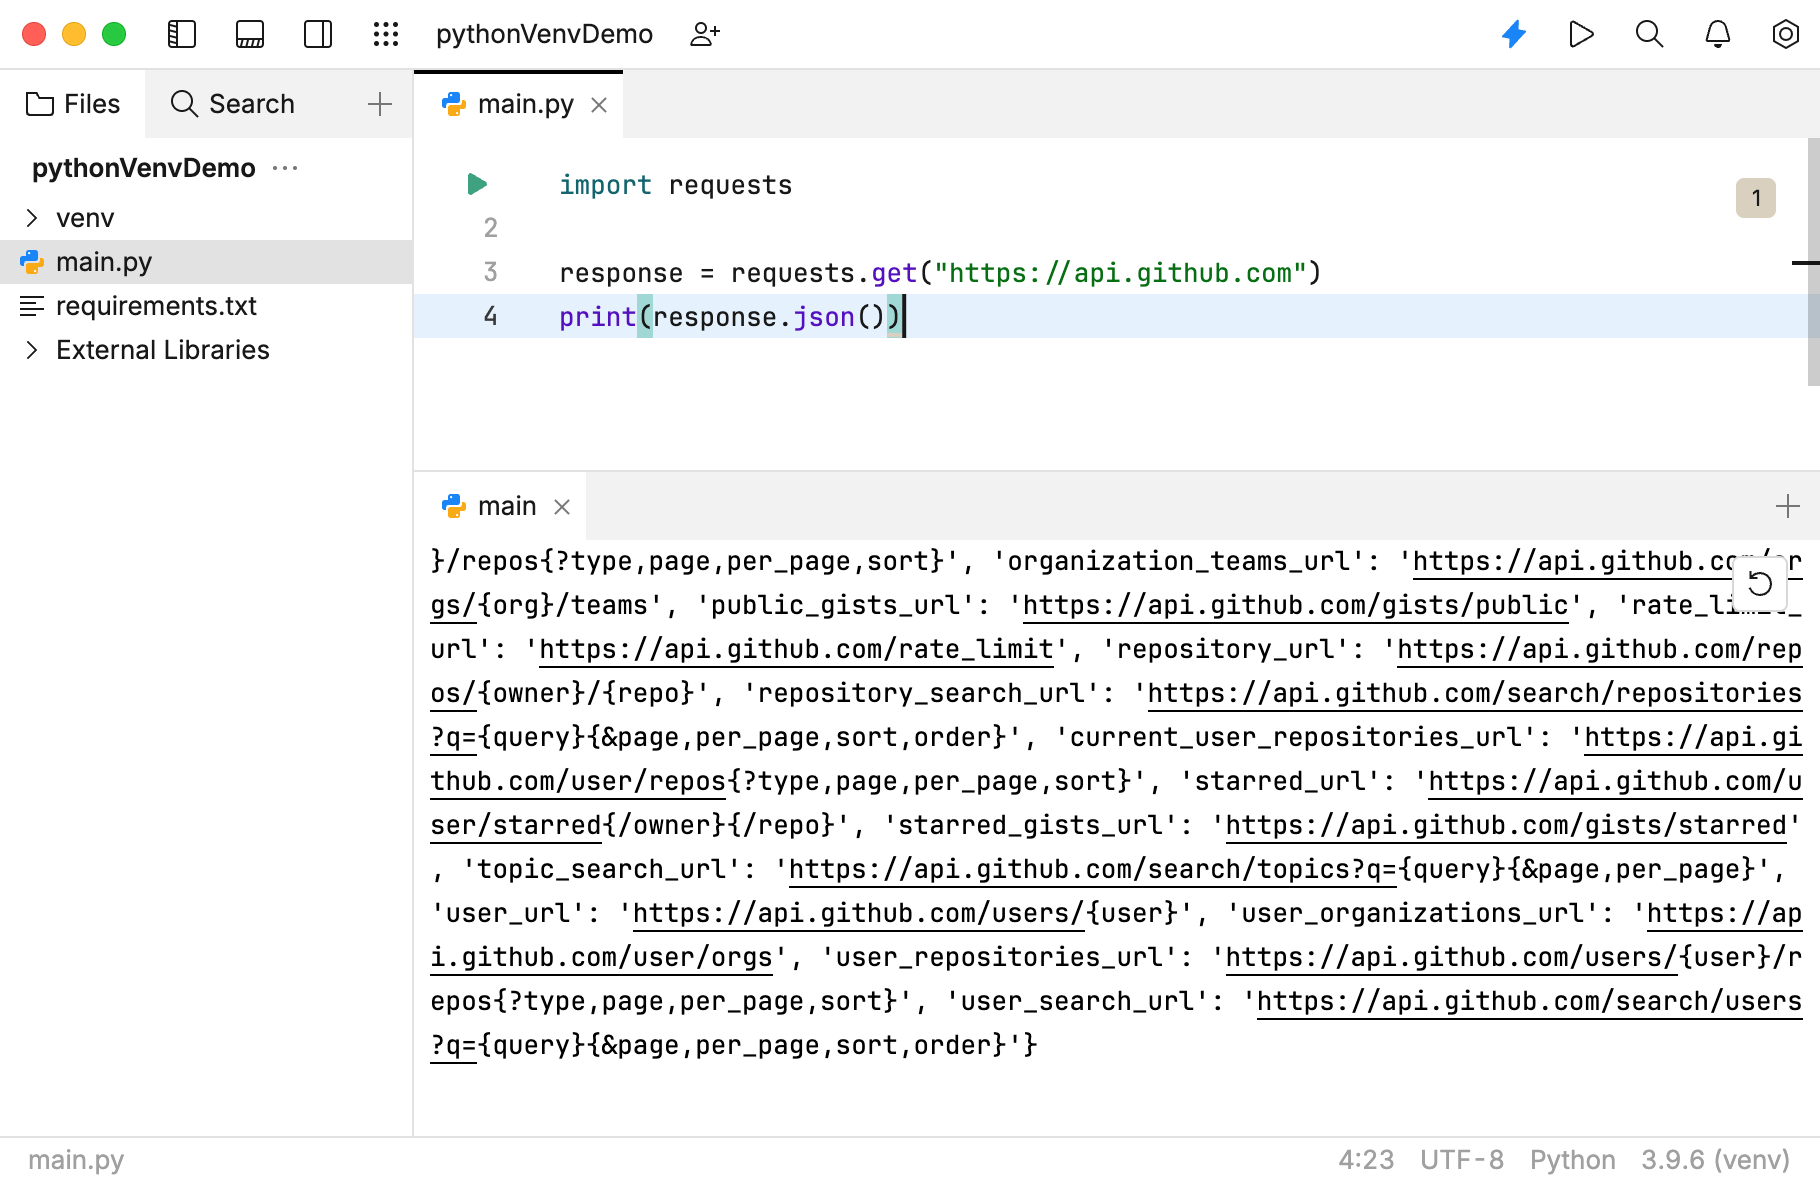The image size is (1820, 1184).
Task: Open search with the magnifier icon
Action: 1649,33
